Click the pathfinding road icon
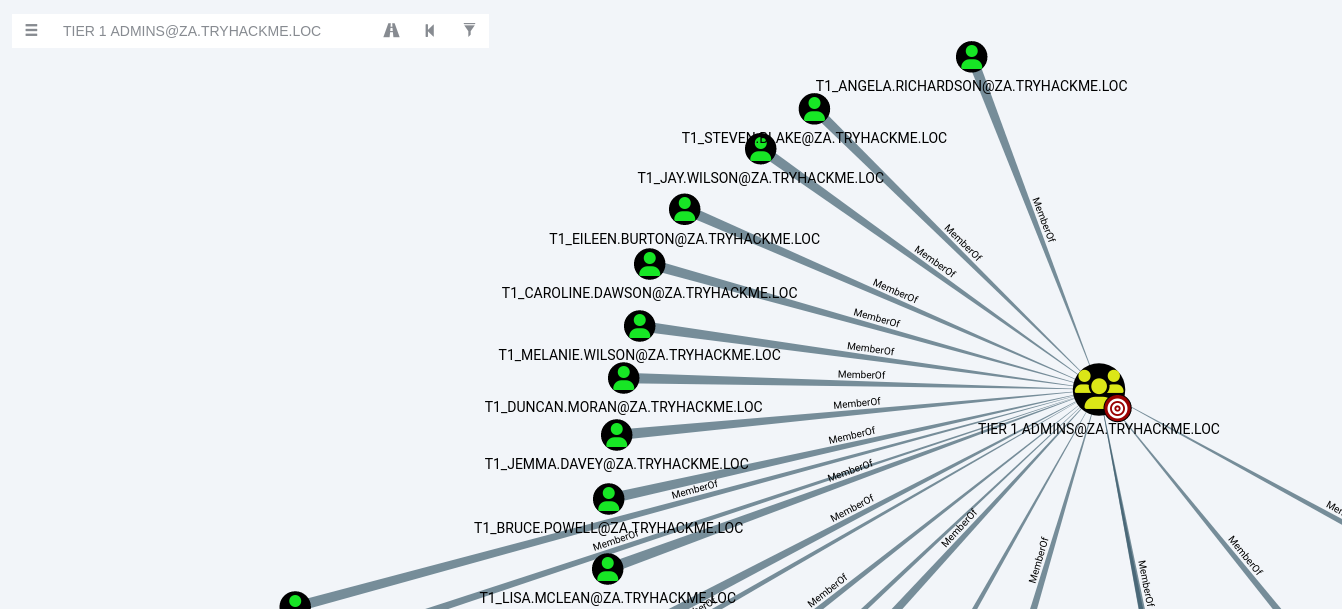The height and width of the screenshot is (609, 1342). tap(391, 31)
